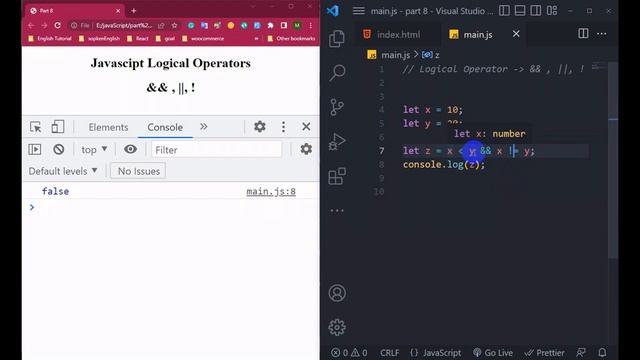
Task: Open the React bookmark folder
Action: click(138, 39)
